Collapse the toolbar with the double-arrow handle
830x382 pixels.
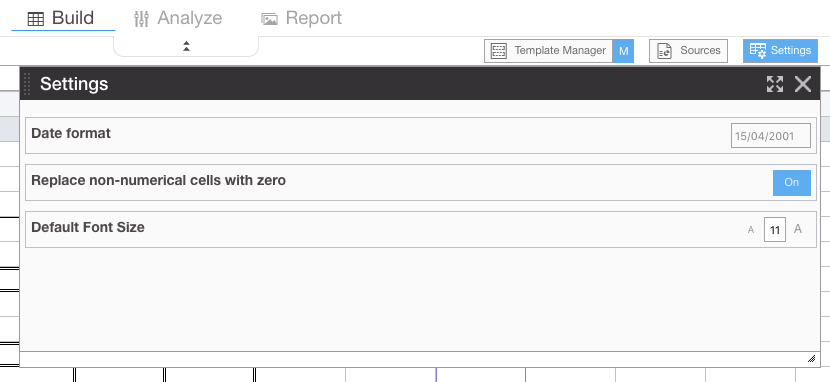186,46
